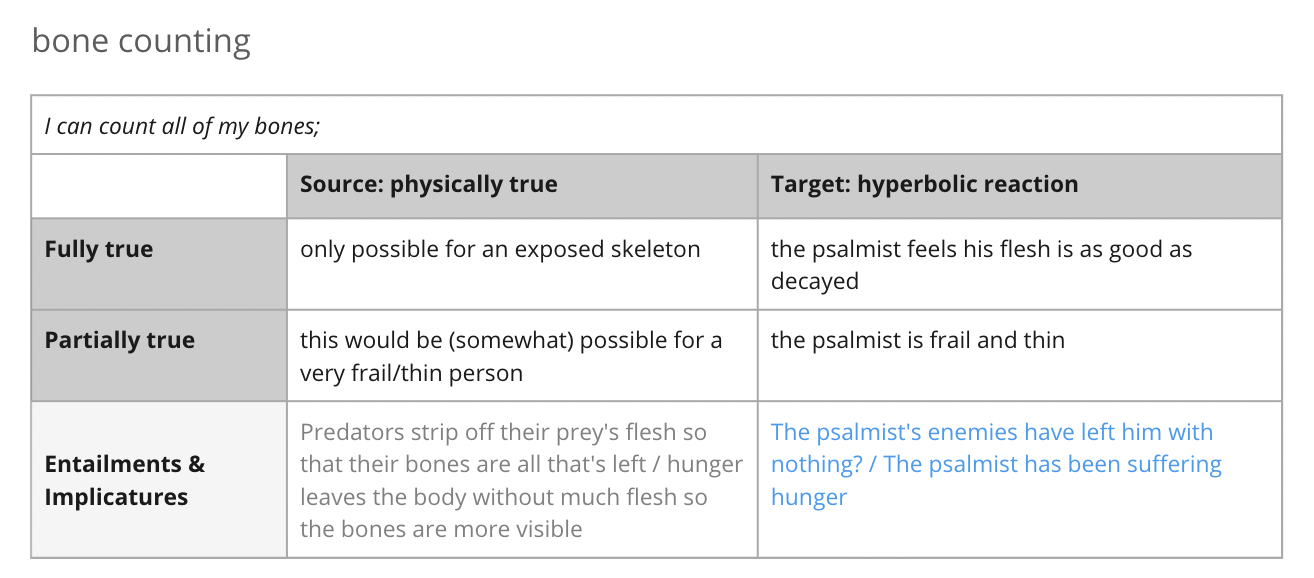This screenshot has width=1314, height=578.
Task: Click the 'Entailments & Implicatures' row header
Action: (x=125, y=480)
